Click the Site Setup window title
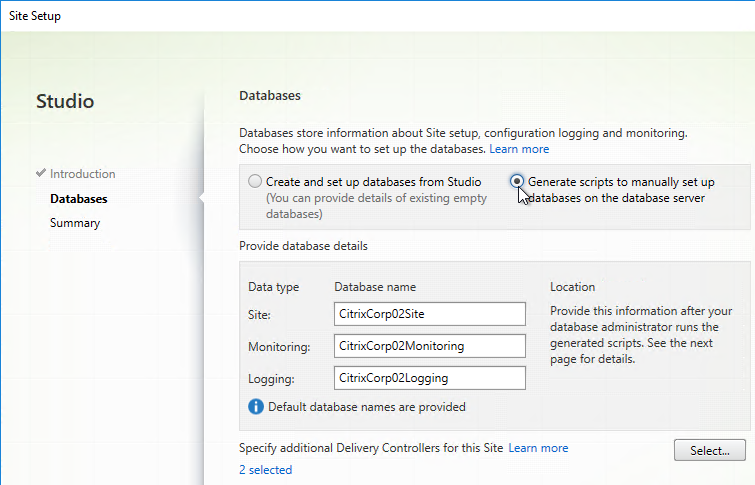 35,16
